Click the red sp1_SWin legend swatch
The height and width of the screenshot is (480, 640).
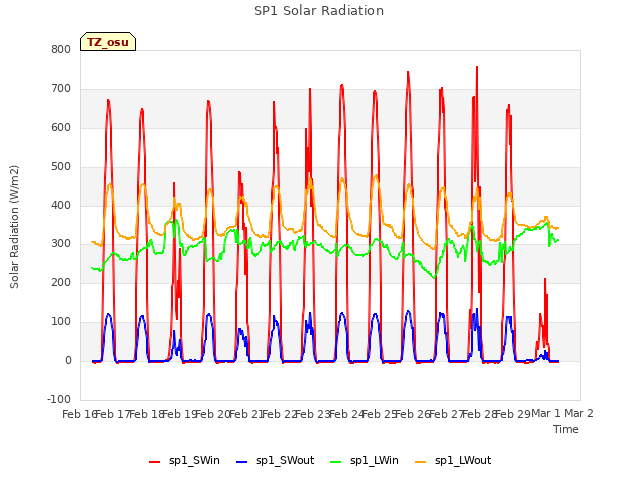tap(155, 462)
